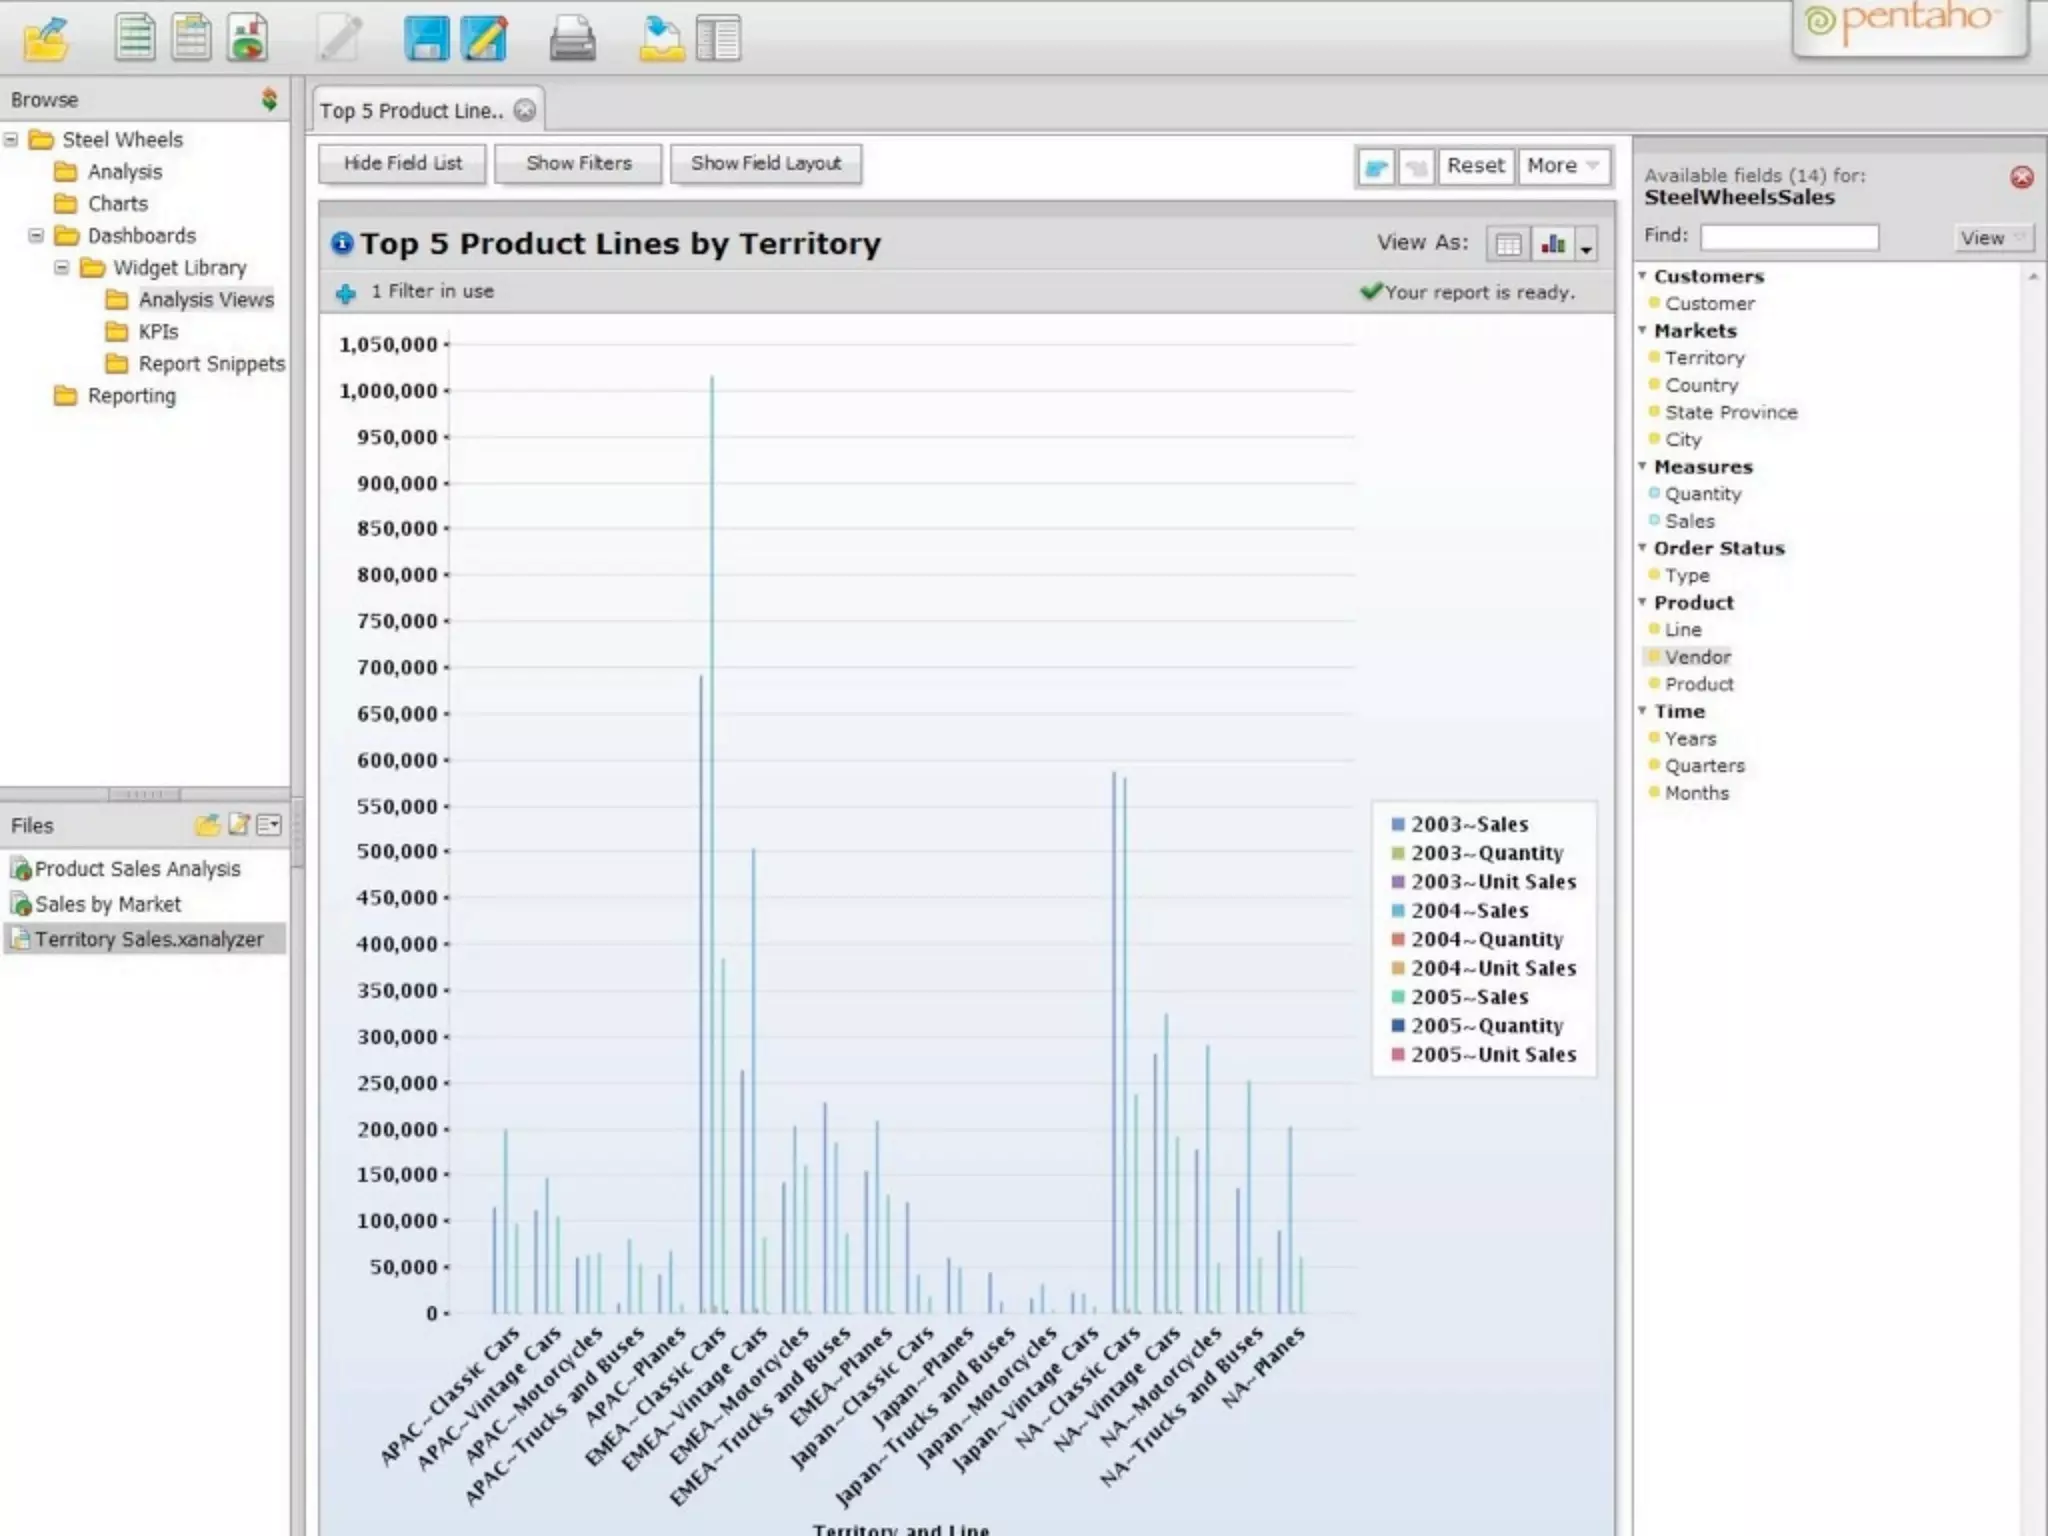The width and height of the screenshot is (2048, 1536).
Task: Click the Print icon in toolbar
Action: (572, 40)
